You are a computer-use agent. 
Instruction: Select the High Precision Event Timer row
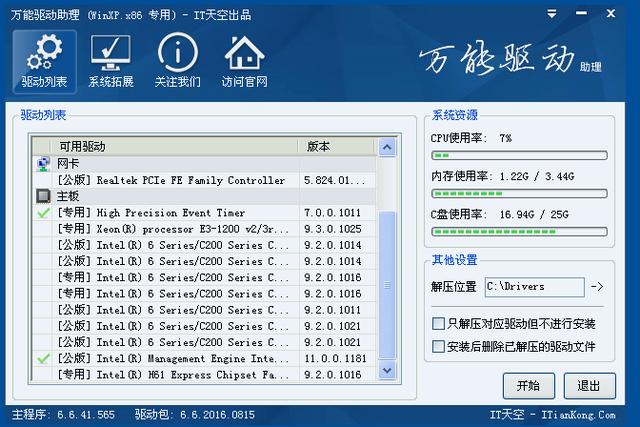[204, 213]
